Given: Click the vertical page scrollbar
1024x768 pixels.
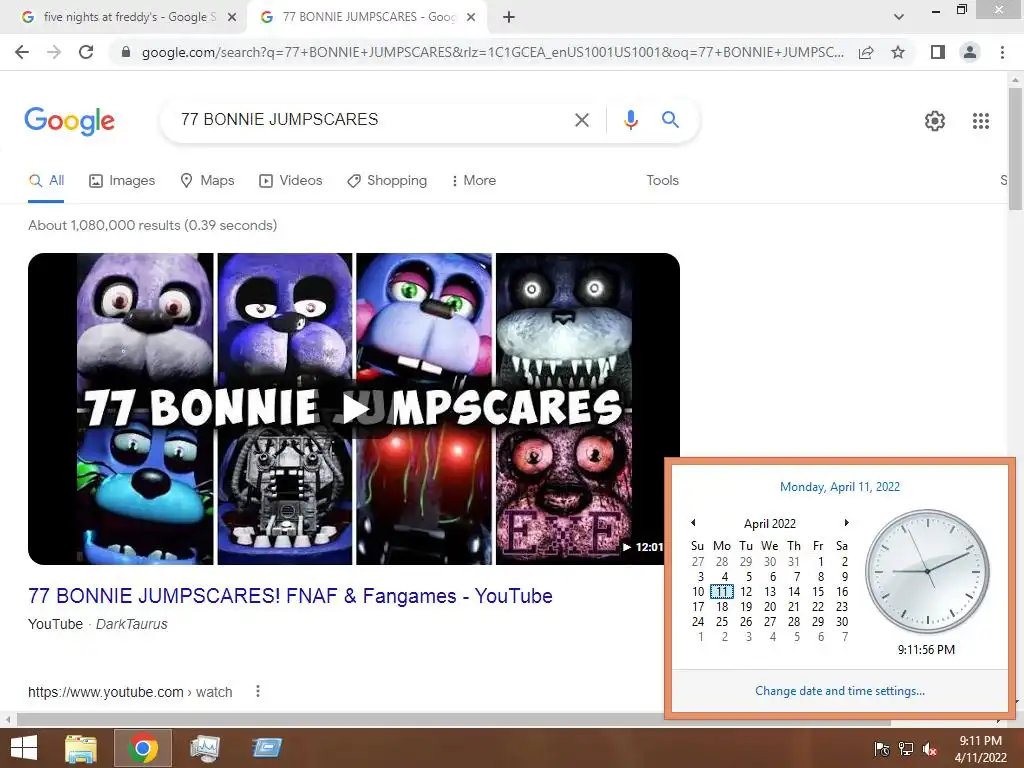Looking at the screenshot, I should tap(1015, 150).
